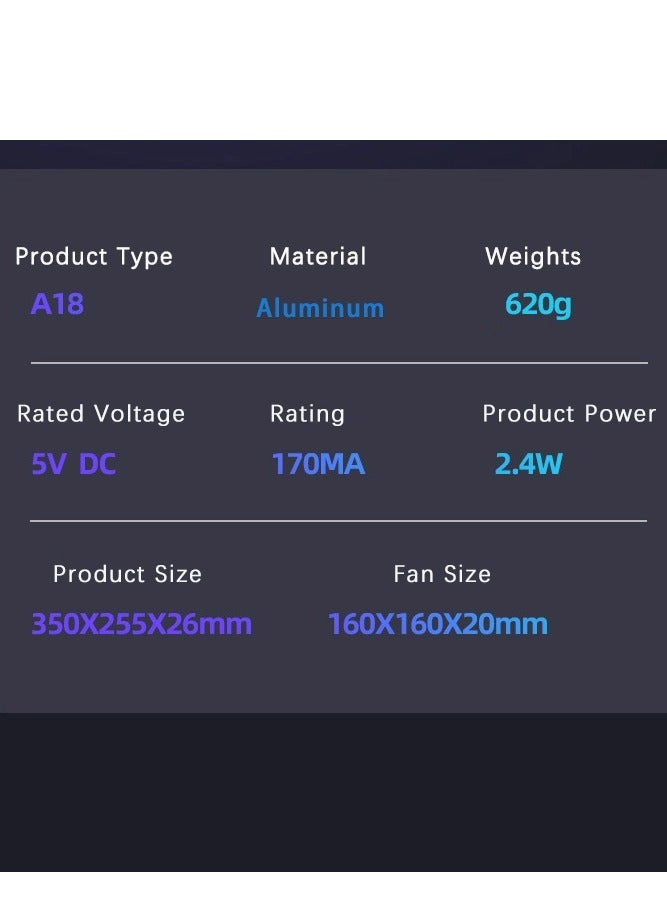Image resolution: width=667 pixels, height=910 pixels.
Task: Select the 170MA rating value
Action: pyautogui.click(x=318, y=464)
